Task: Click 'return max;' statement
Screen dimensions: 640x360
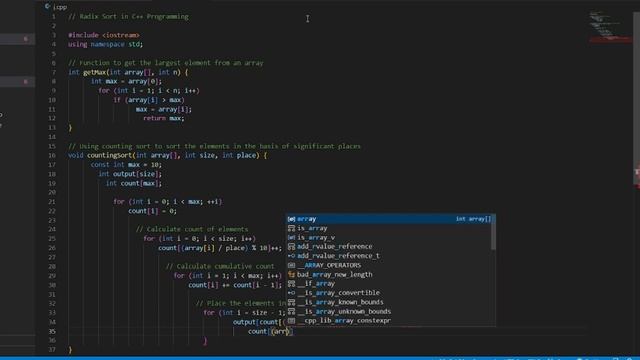Action: point(164,118)
